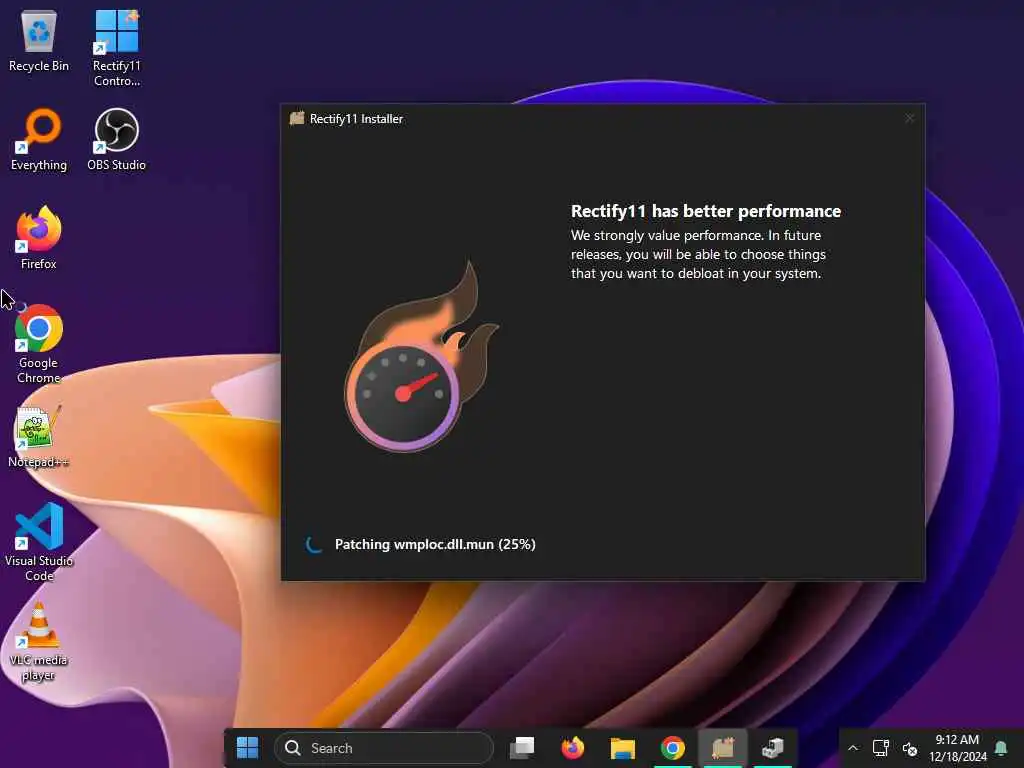Viewport: 1024px width, 768px height.
Task: Click the Rectify11 Installer title bar icon
Action: click(297, 118)
